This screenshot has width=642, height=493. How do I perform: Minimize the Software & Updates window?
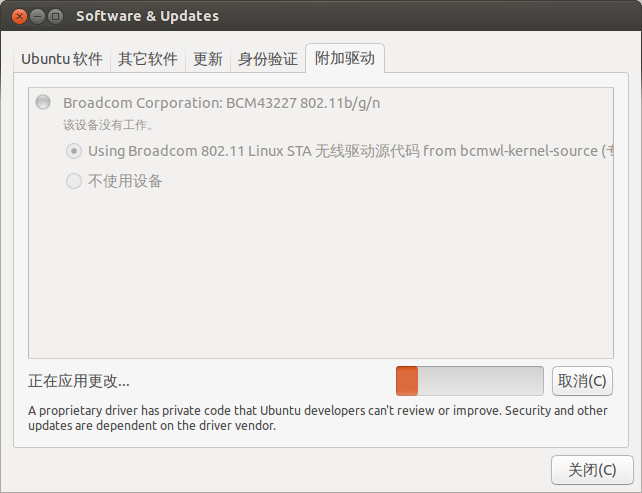tap(37, 16)
